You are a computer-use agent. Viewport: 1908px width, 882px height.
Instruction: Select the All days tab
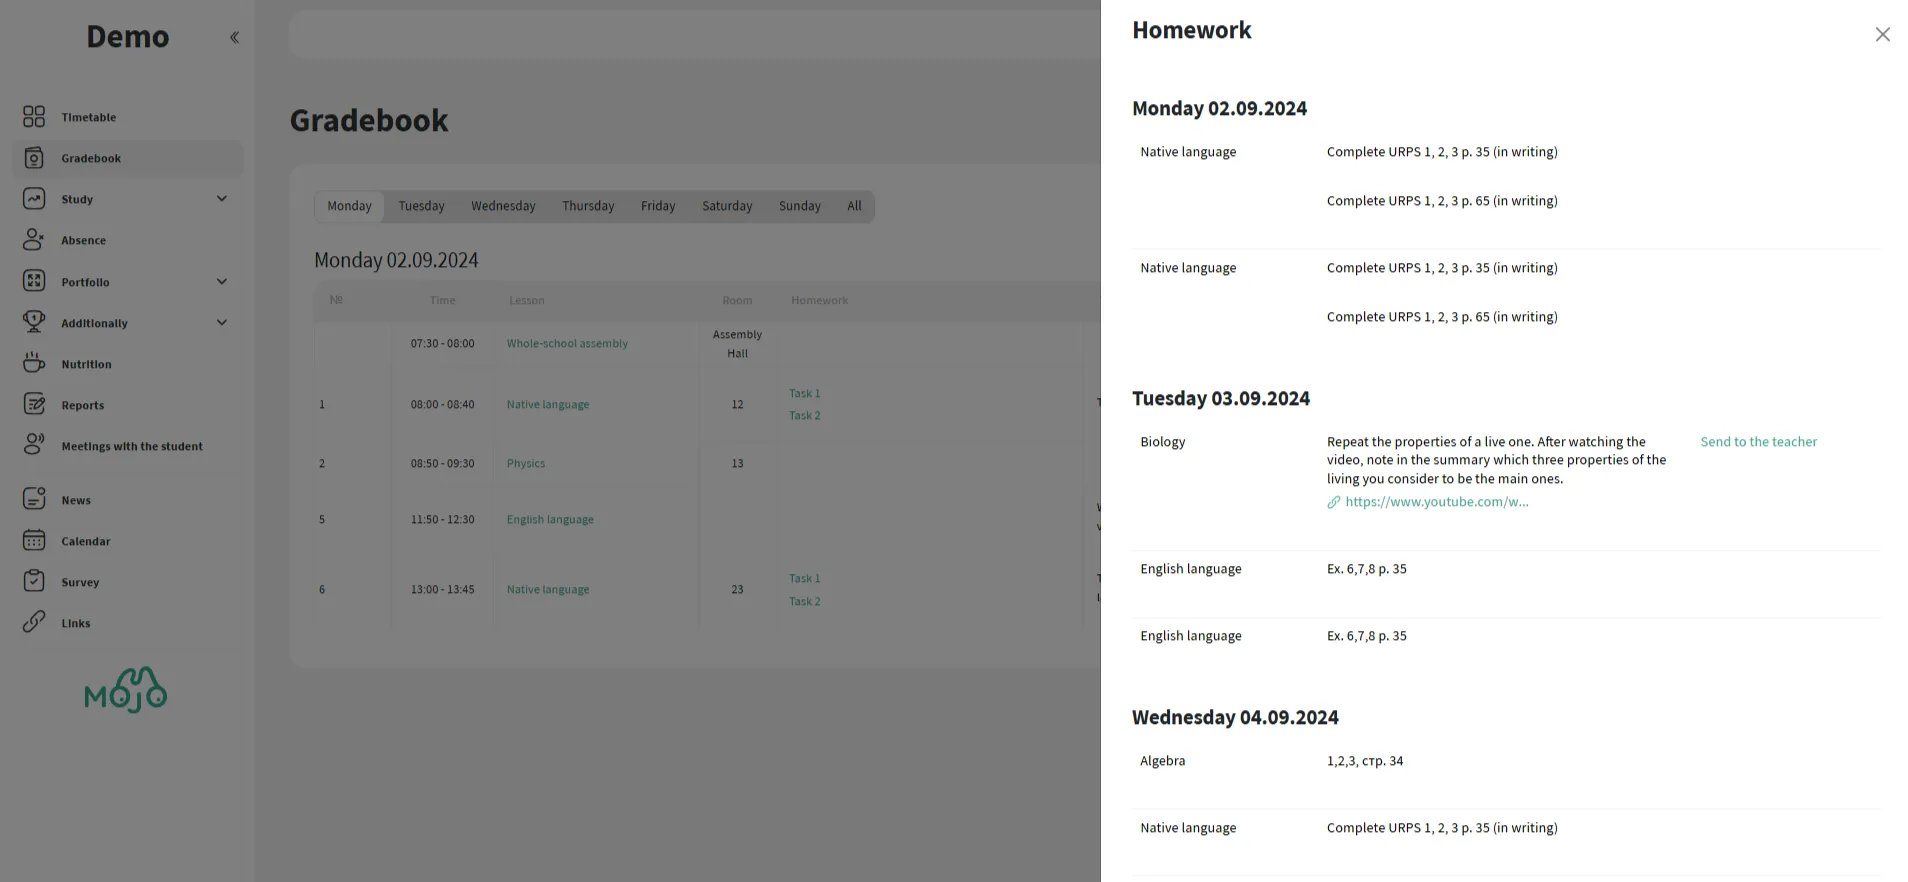[x=854, y=206]
